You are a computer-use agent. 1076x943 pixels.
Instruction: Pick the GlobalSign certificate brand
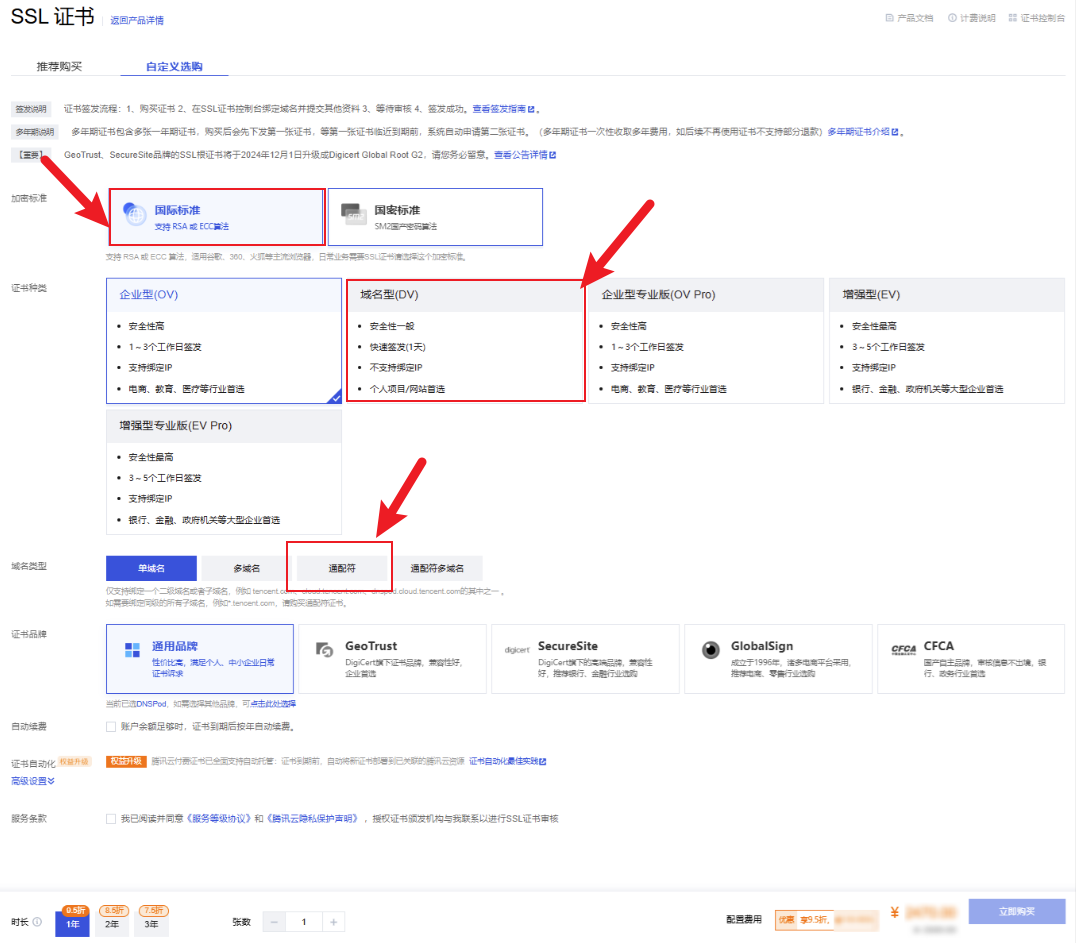[x=778, y=659]
